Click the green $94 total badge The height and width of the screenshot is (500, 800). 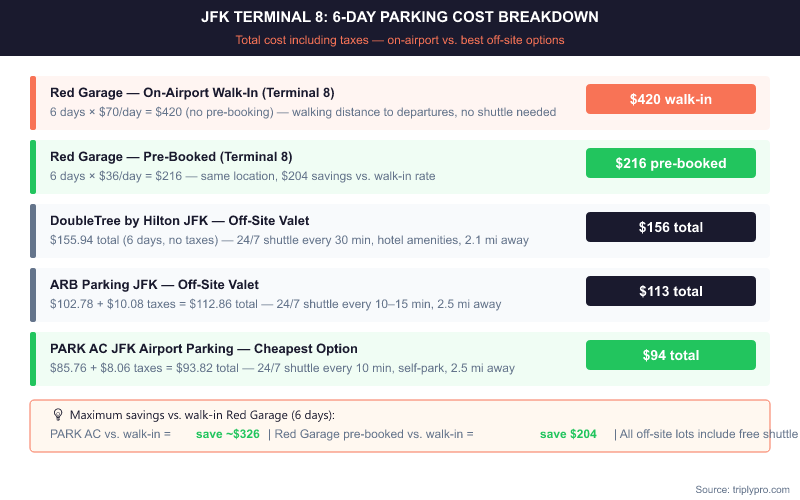click(670, 355)
